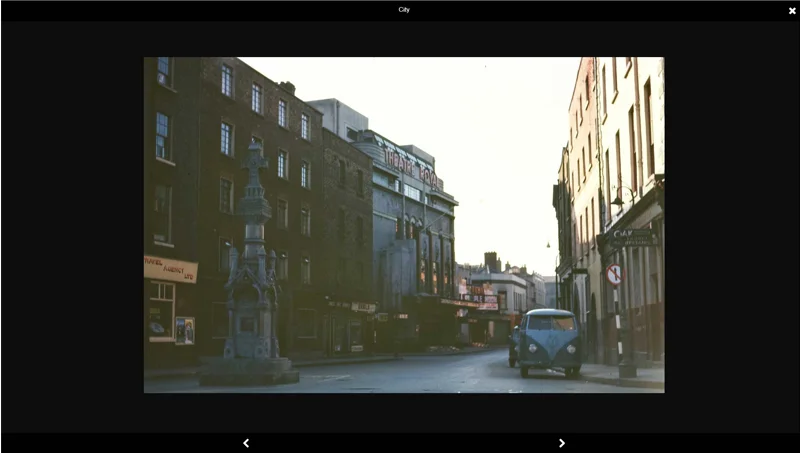Click the hanging sign on right building
This screenshot has width=800, height=453.
[634, 237]
